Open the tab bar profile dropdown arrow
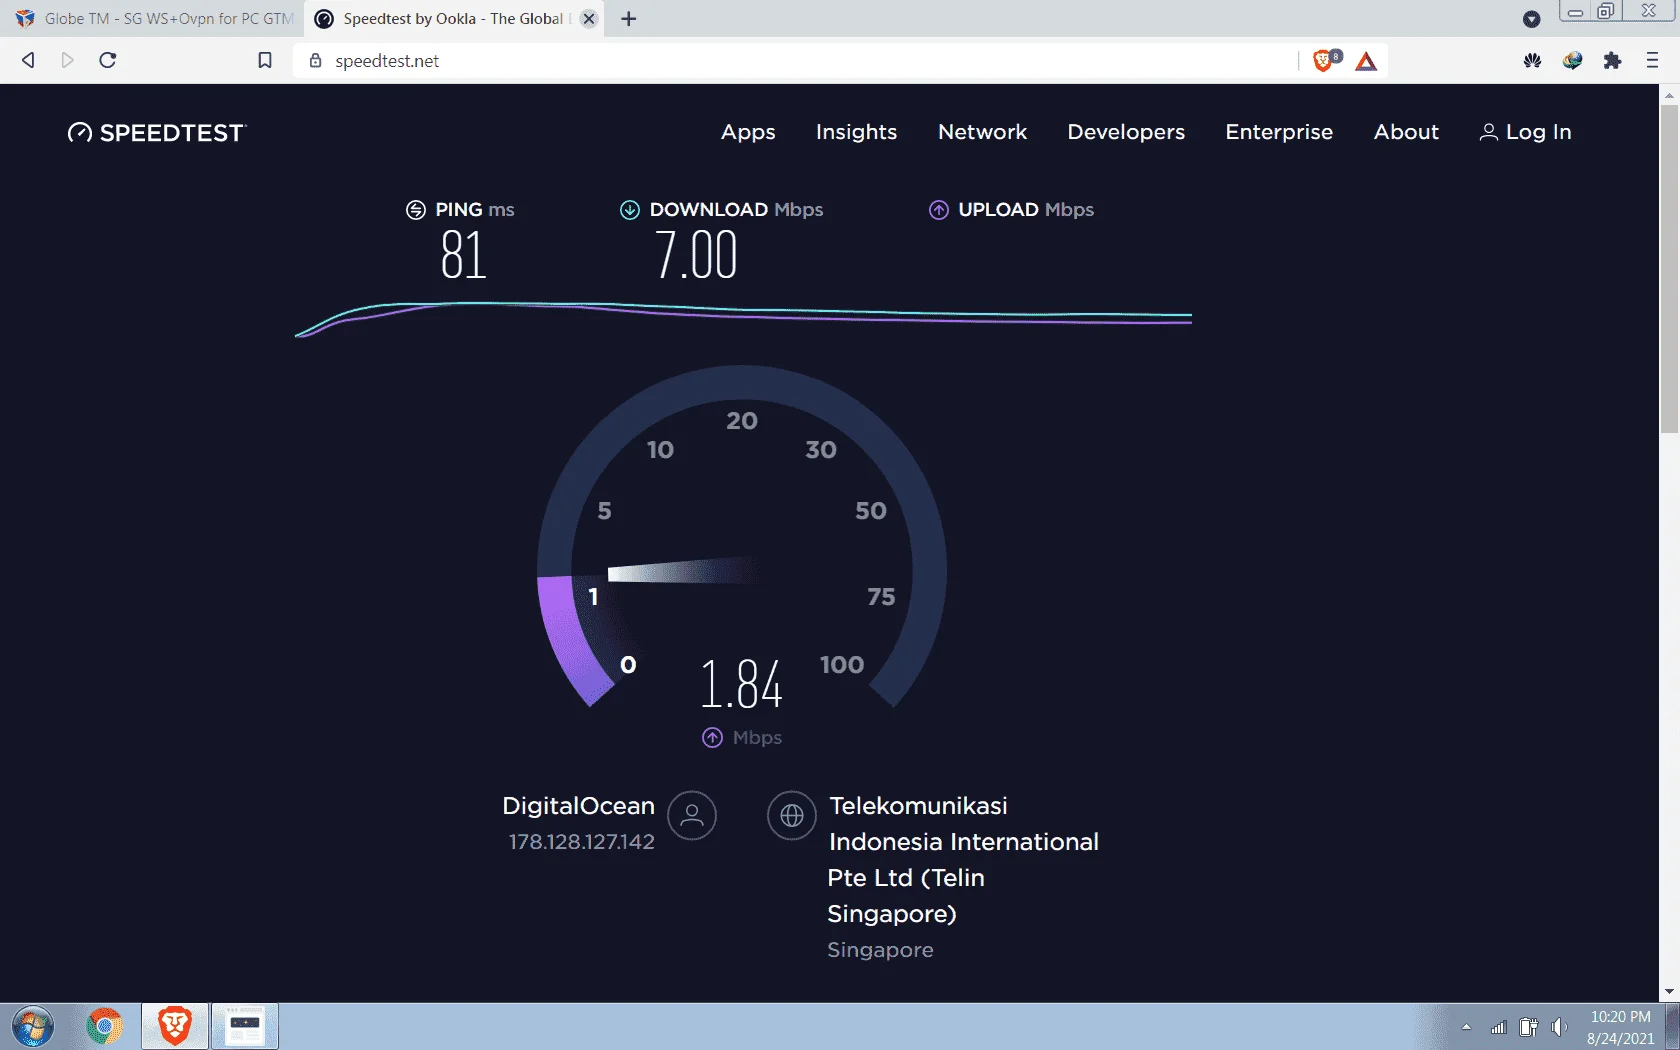The image size is (1680, 1050). (1531, 19)
